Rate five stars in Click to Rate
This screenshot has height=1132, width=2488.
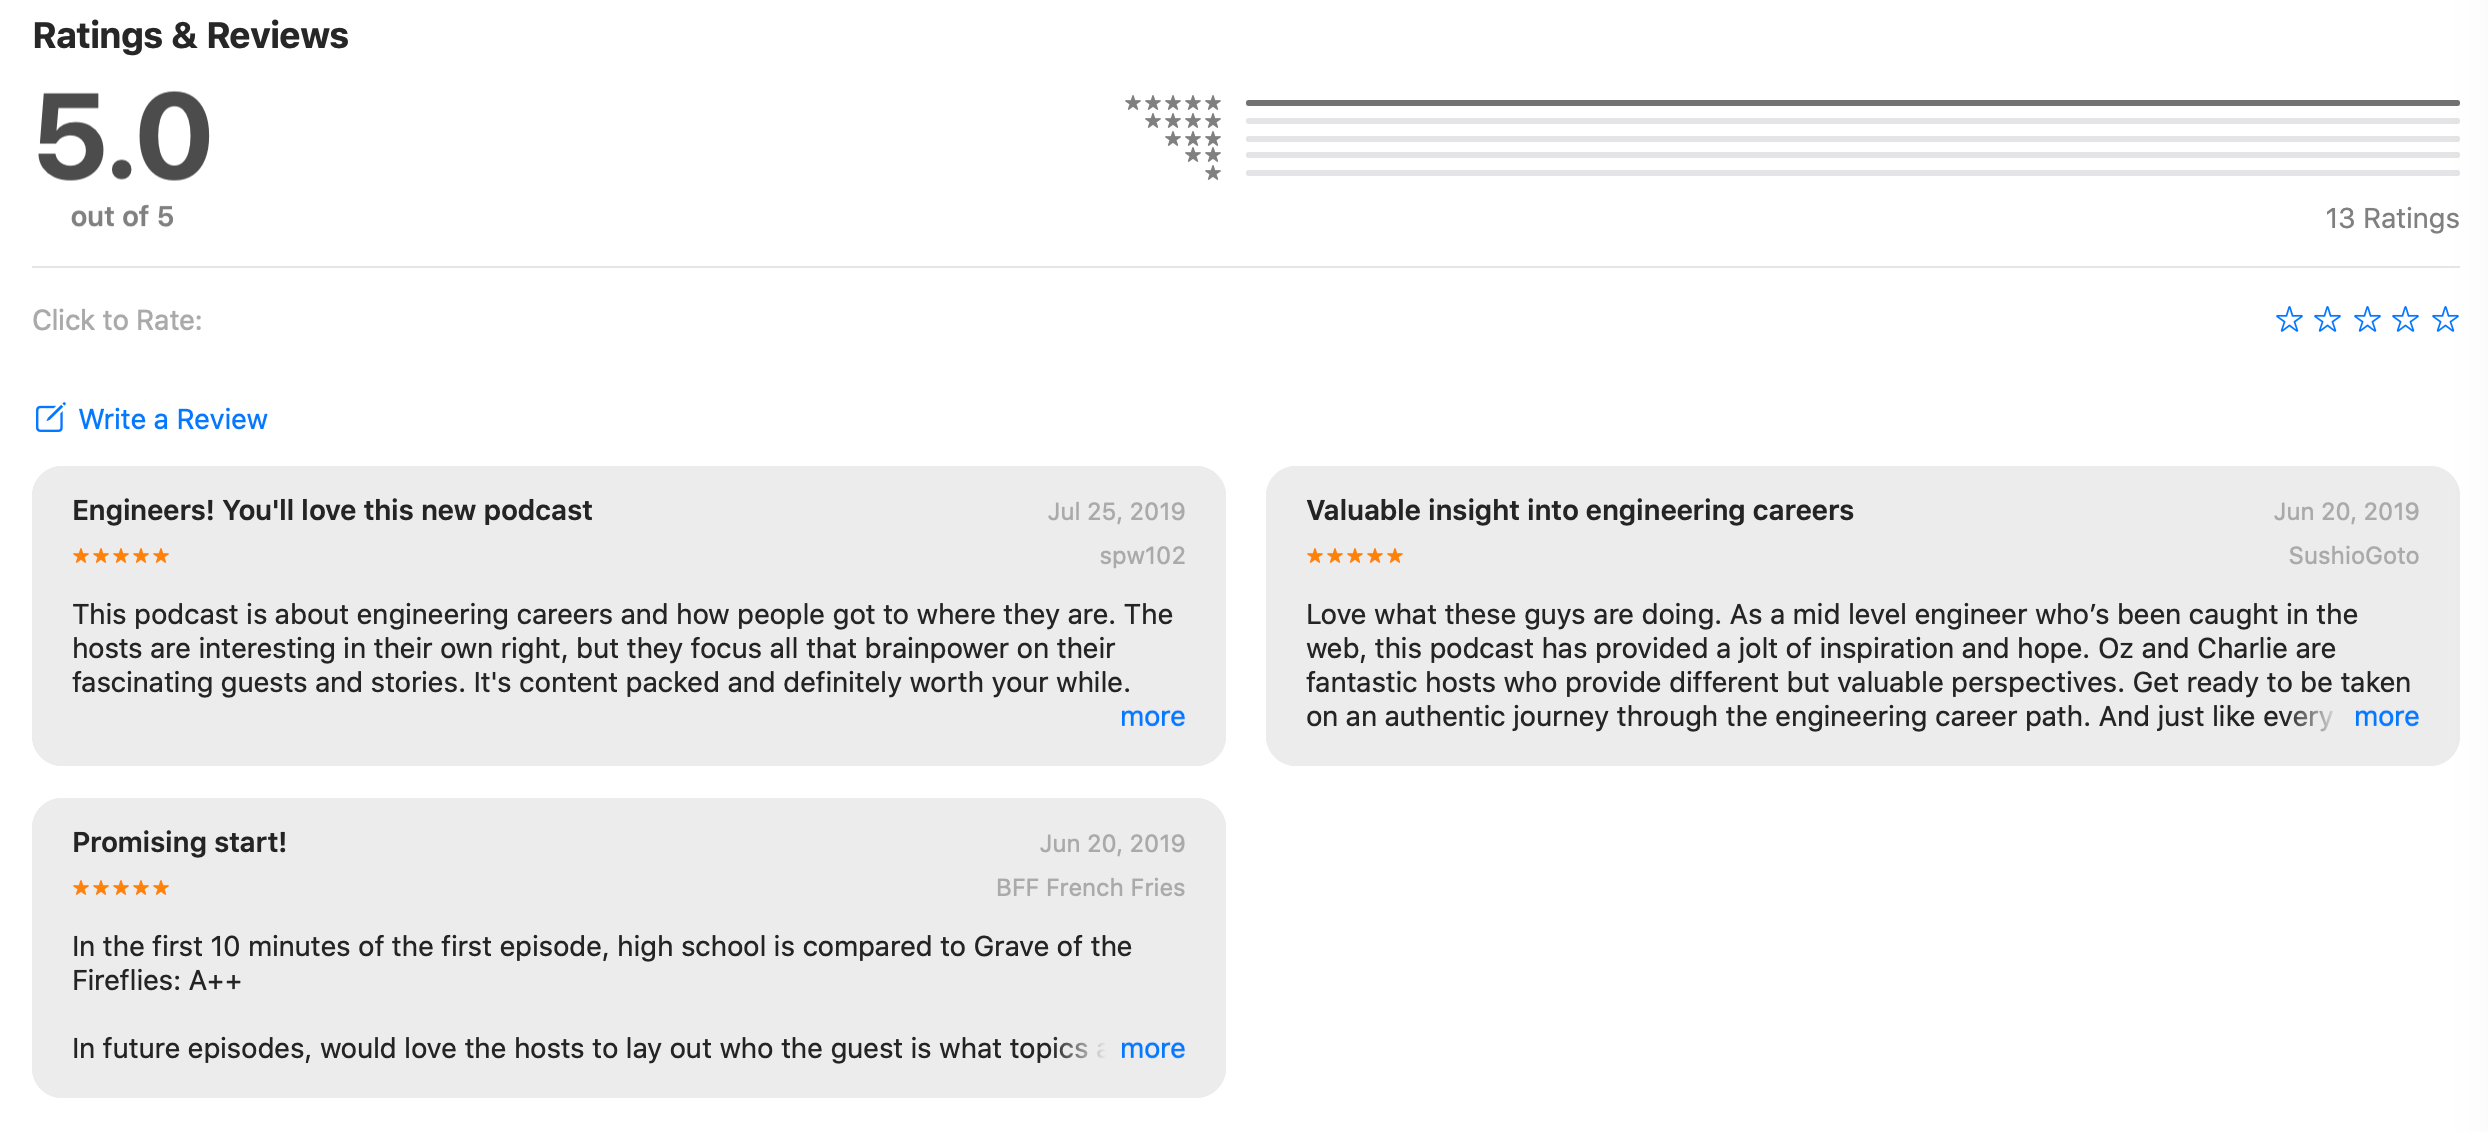(2445, 320)
